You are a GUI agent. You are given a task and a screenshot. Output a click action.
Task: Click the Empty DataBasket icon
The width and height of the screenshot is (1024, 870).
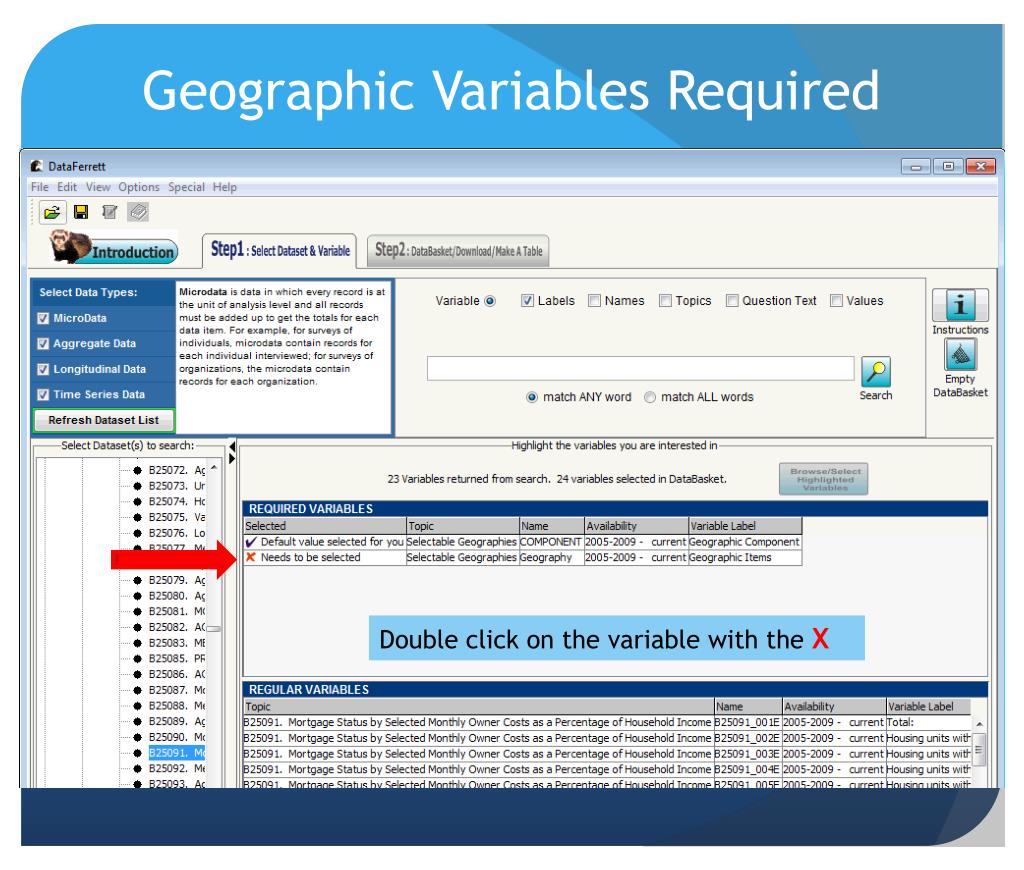pos(960,356)
